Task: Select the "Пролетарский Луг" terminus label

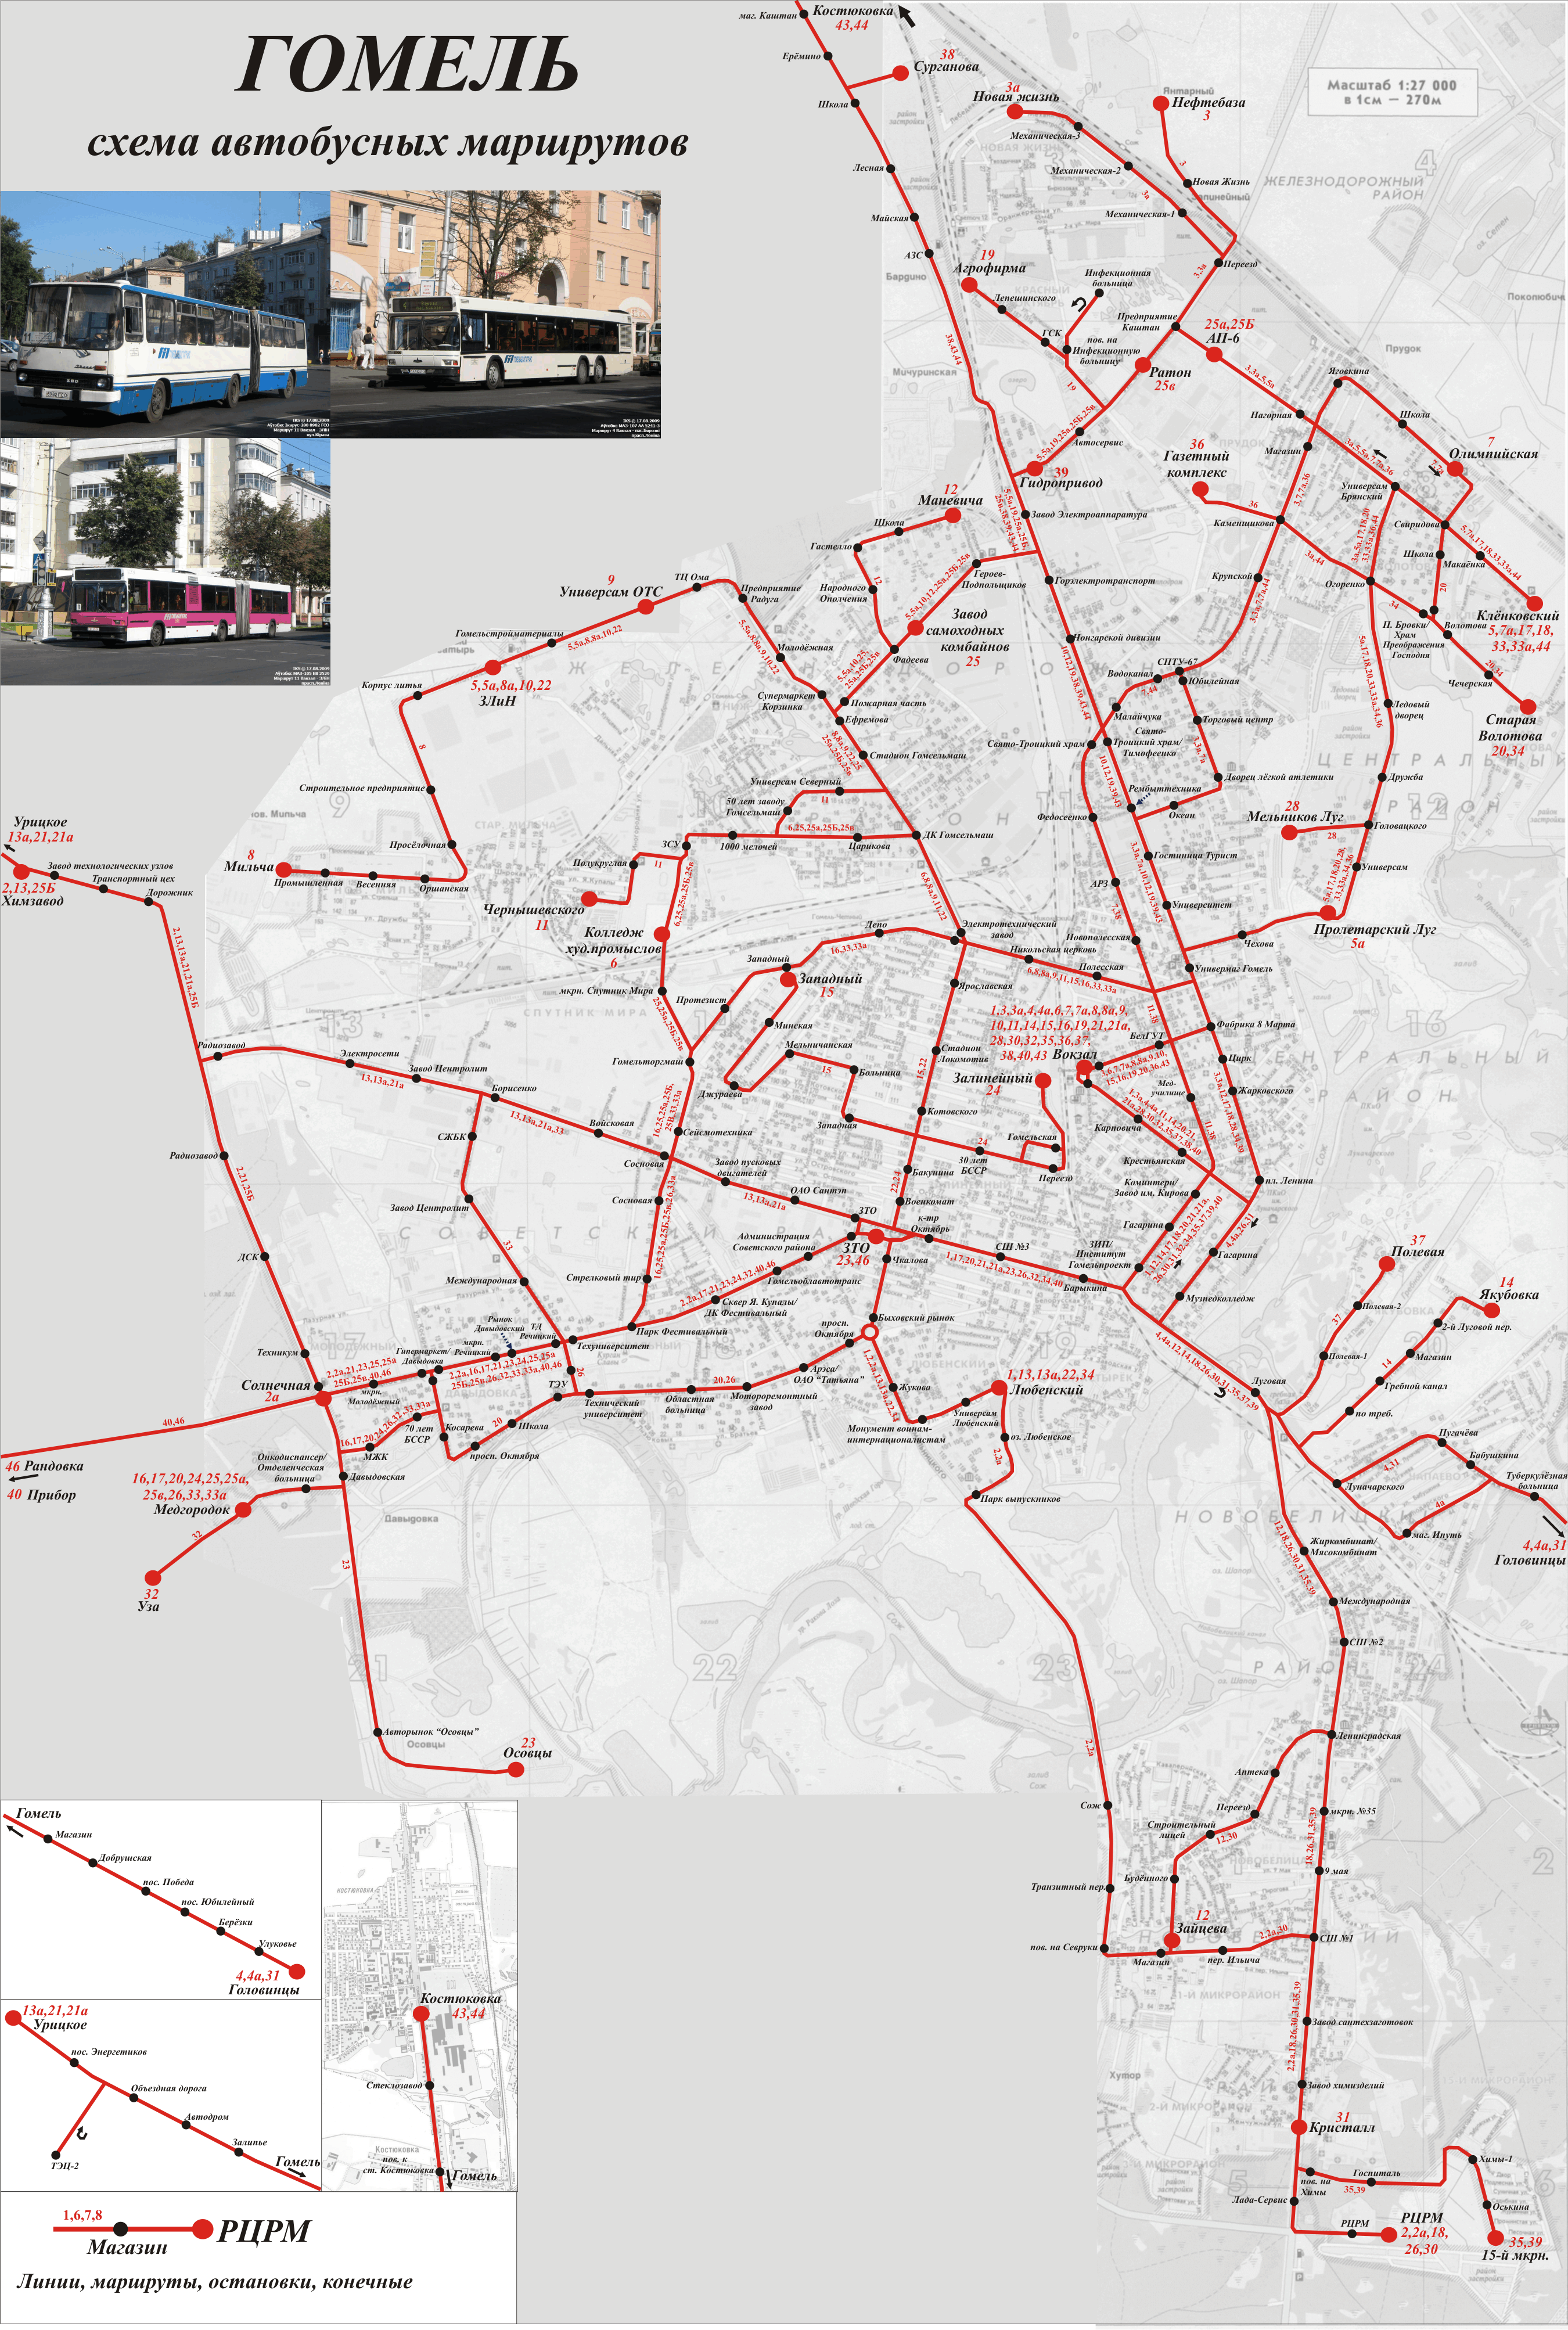Action: pyautogui.click(x=1374, y=929)
